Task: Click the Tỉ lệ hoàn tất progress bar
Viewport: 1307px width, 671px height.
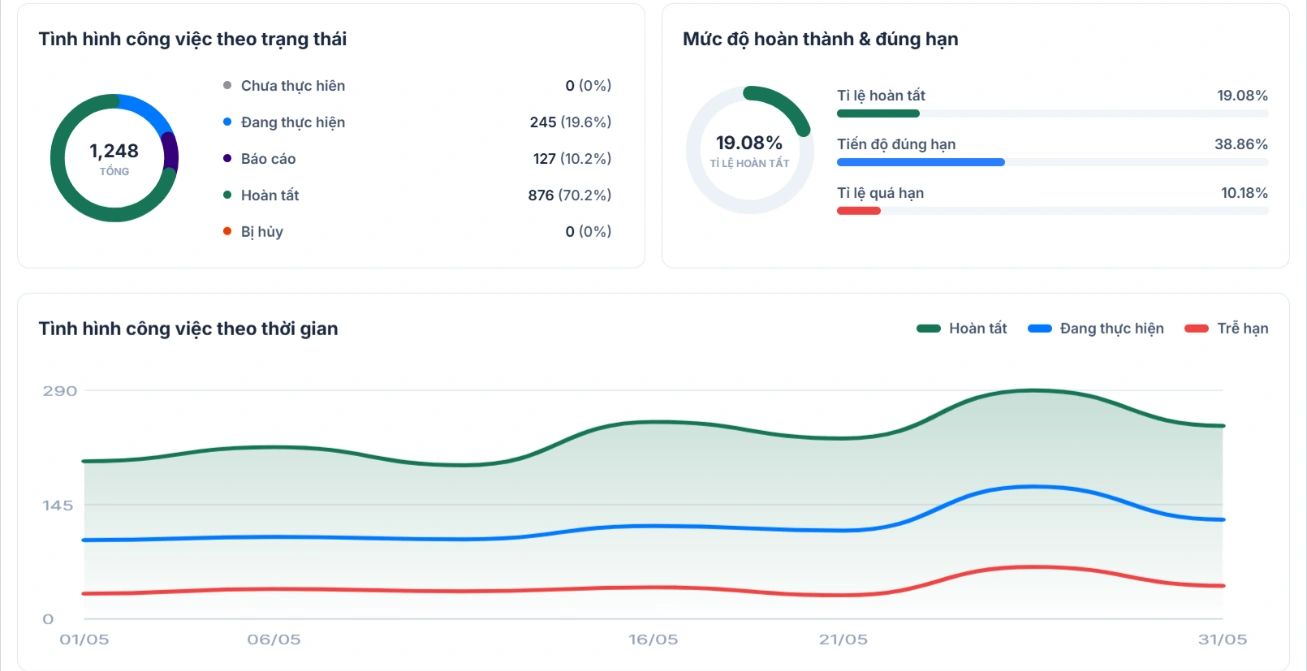Action: [1052, 113]
